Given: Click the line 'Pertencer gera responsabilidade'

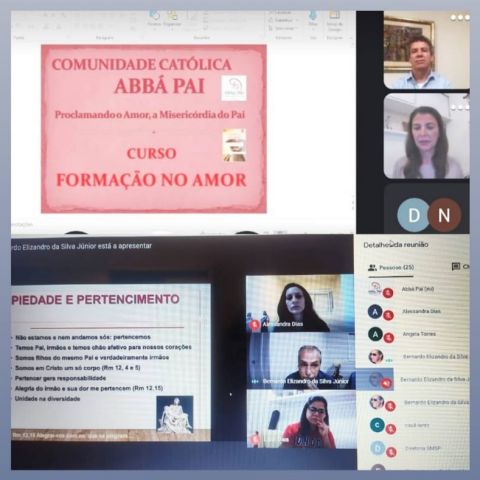Looking at the screenshot, I should pos(60,378).
